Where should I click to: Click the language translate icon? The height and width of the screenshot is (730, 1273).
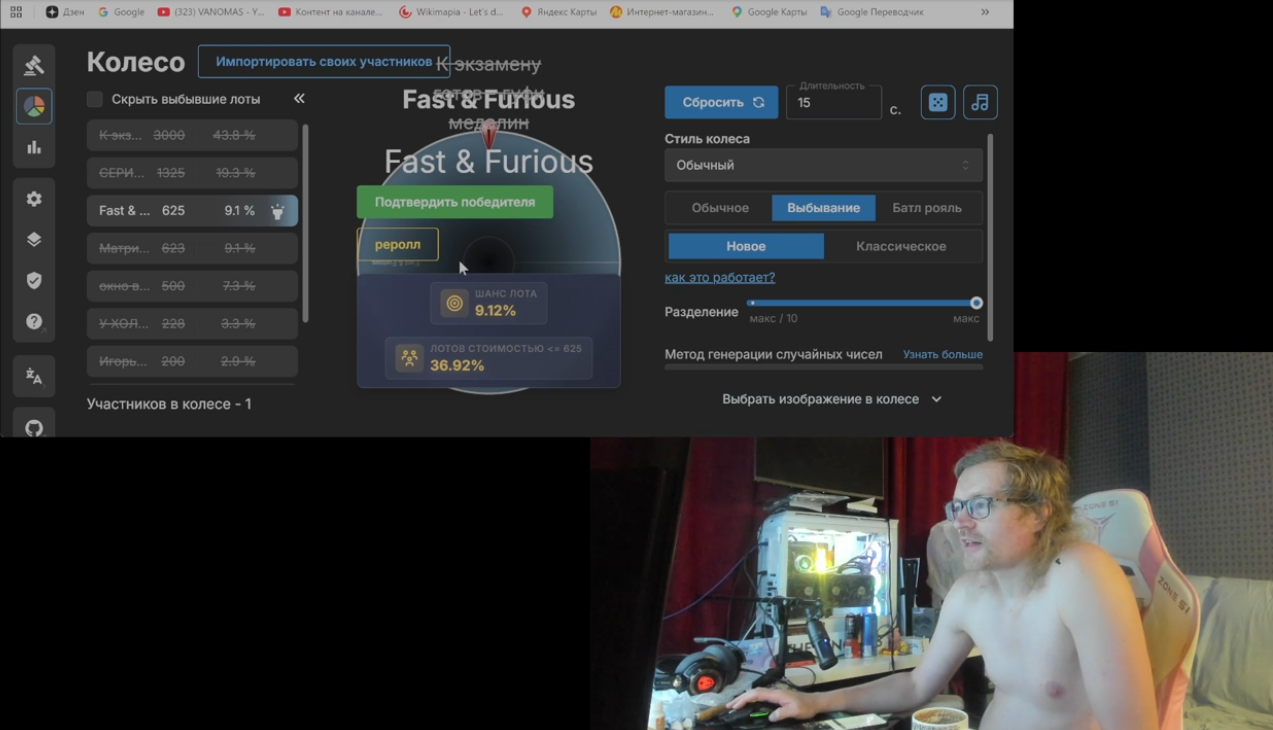pos(34,376)
